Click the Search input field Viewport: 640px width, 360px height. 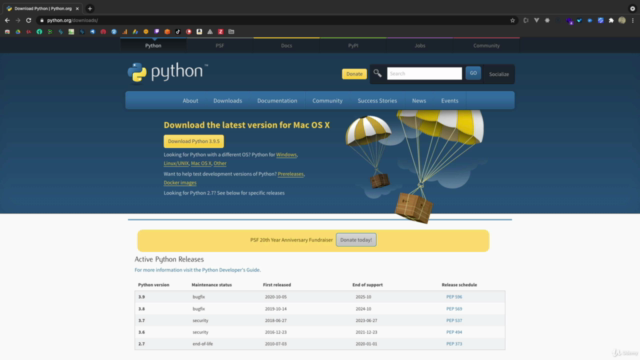coord(424,73)
